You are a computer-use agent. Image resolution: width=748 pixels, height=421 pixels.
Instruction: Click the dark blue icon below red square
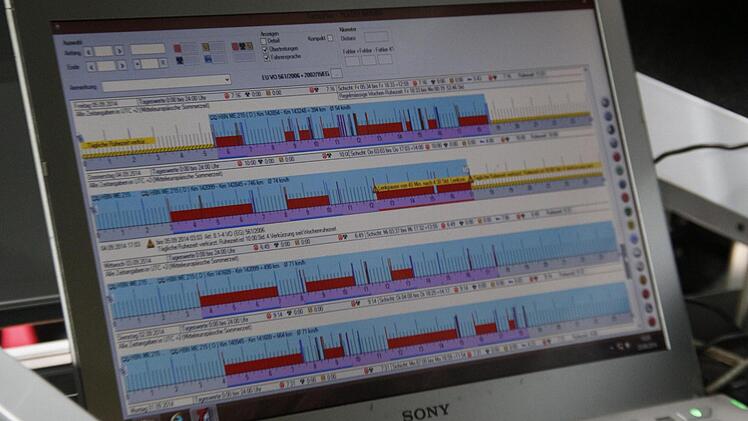pos(178,61)
